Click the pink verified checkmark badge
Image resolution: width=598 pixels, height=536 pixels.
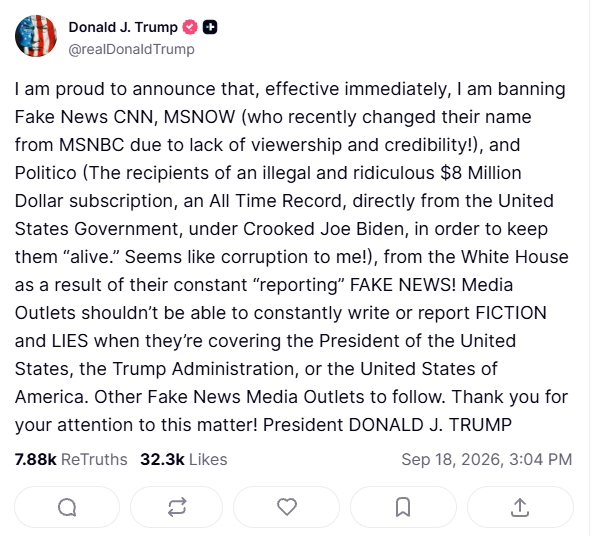(190, 27)
